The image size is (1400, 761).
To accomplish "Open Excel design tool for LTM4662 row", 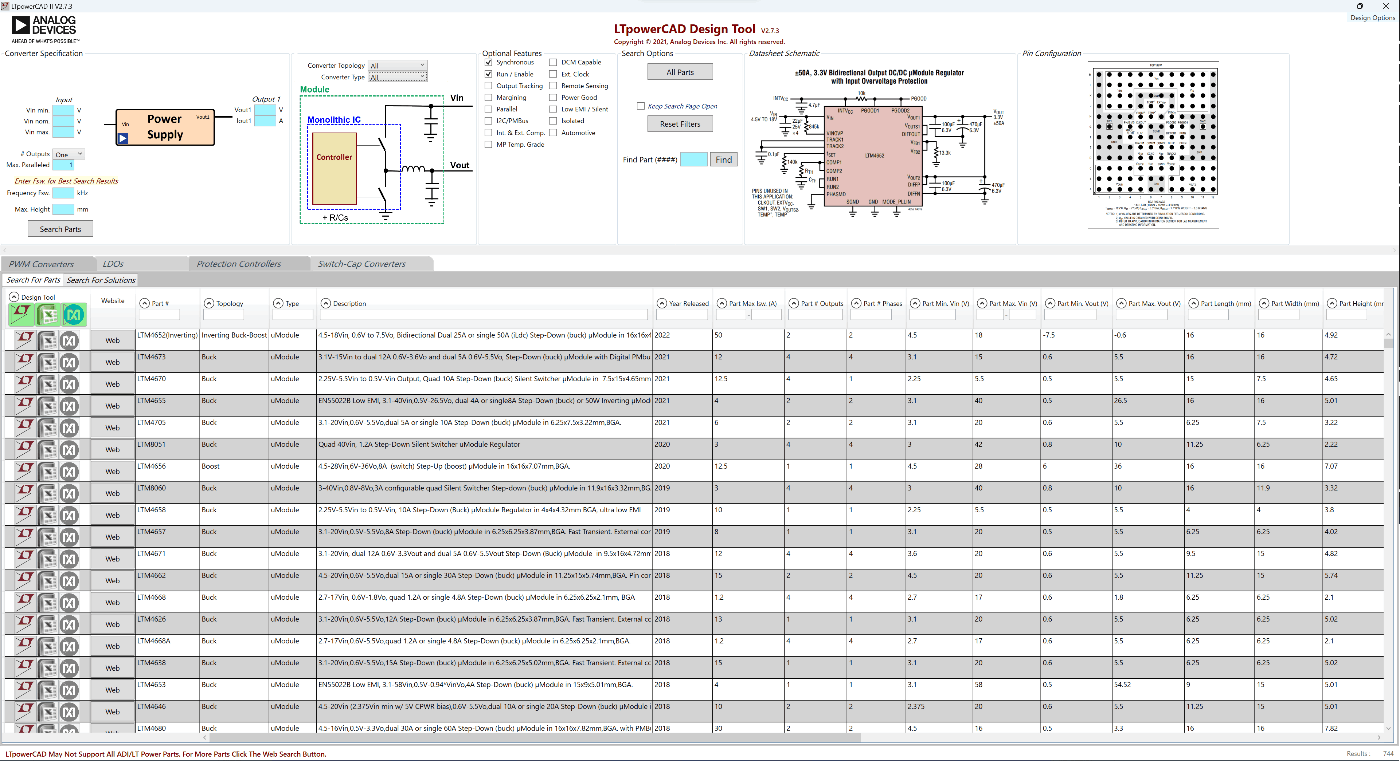I will (x=46, y=580).
